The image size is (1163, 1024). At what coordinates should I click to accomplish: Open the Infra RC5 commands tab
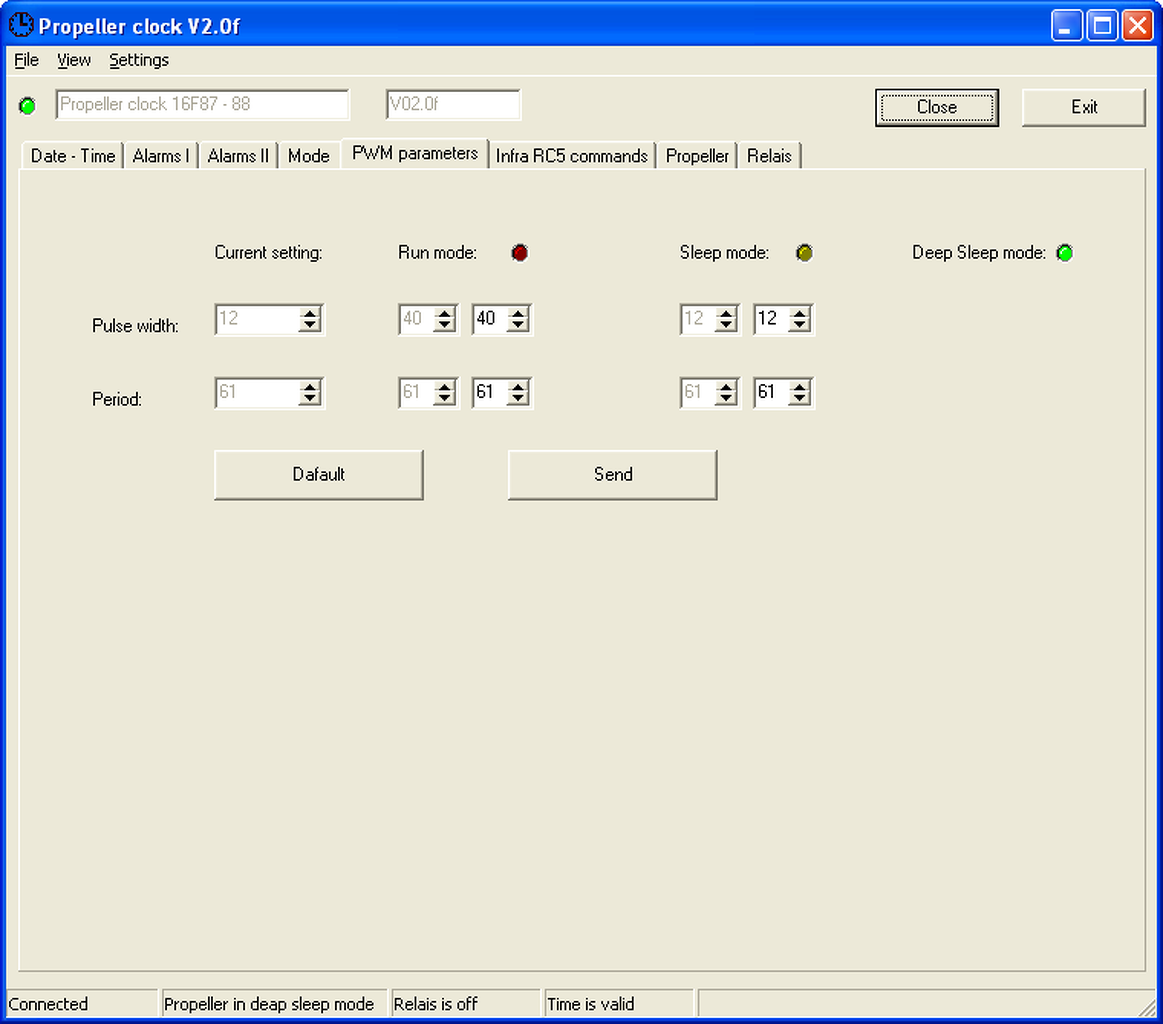[572, 156]
